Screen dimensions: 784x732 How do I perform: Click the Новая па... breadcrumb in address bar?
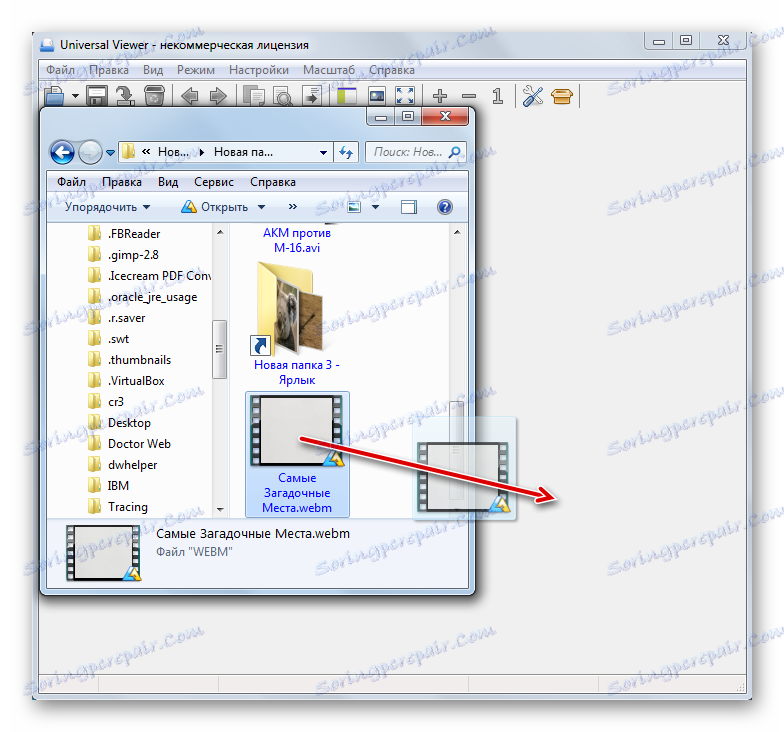(244, 152)
